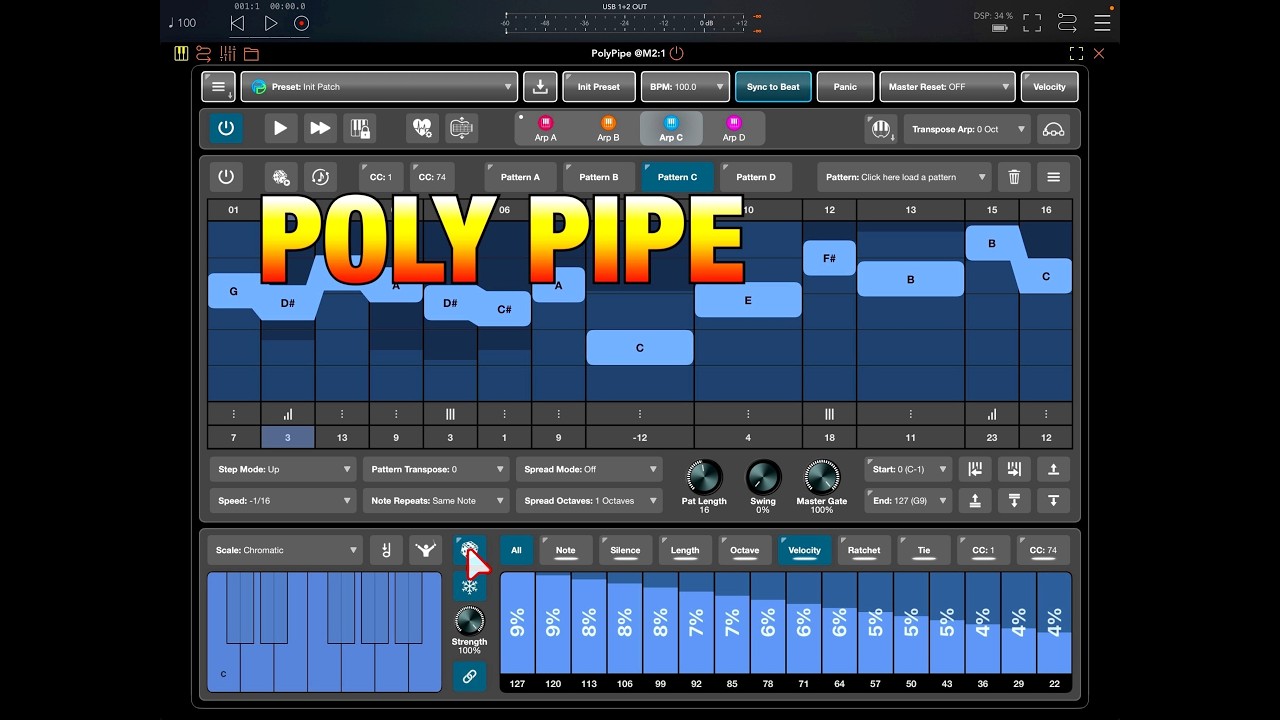Viewport: 1280px width, 720px height.
Task: Toggle the Arp C pattern power button
Action: click(x=226, y=177)
